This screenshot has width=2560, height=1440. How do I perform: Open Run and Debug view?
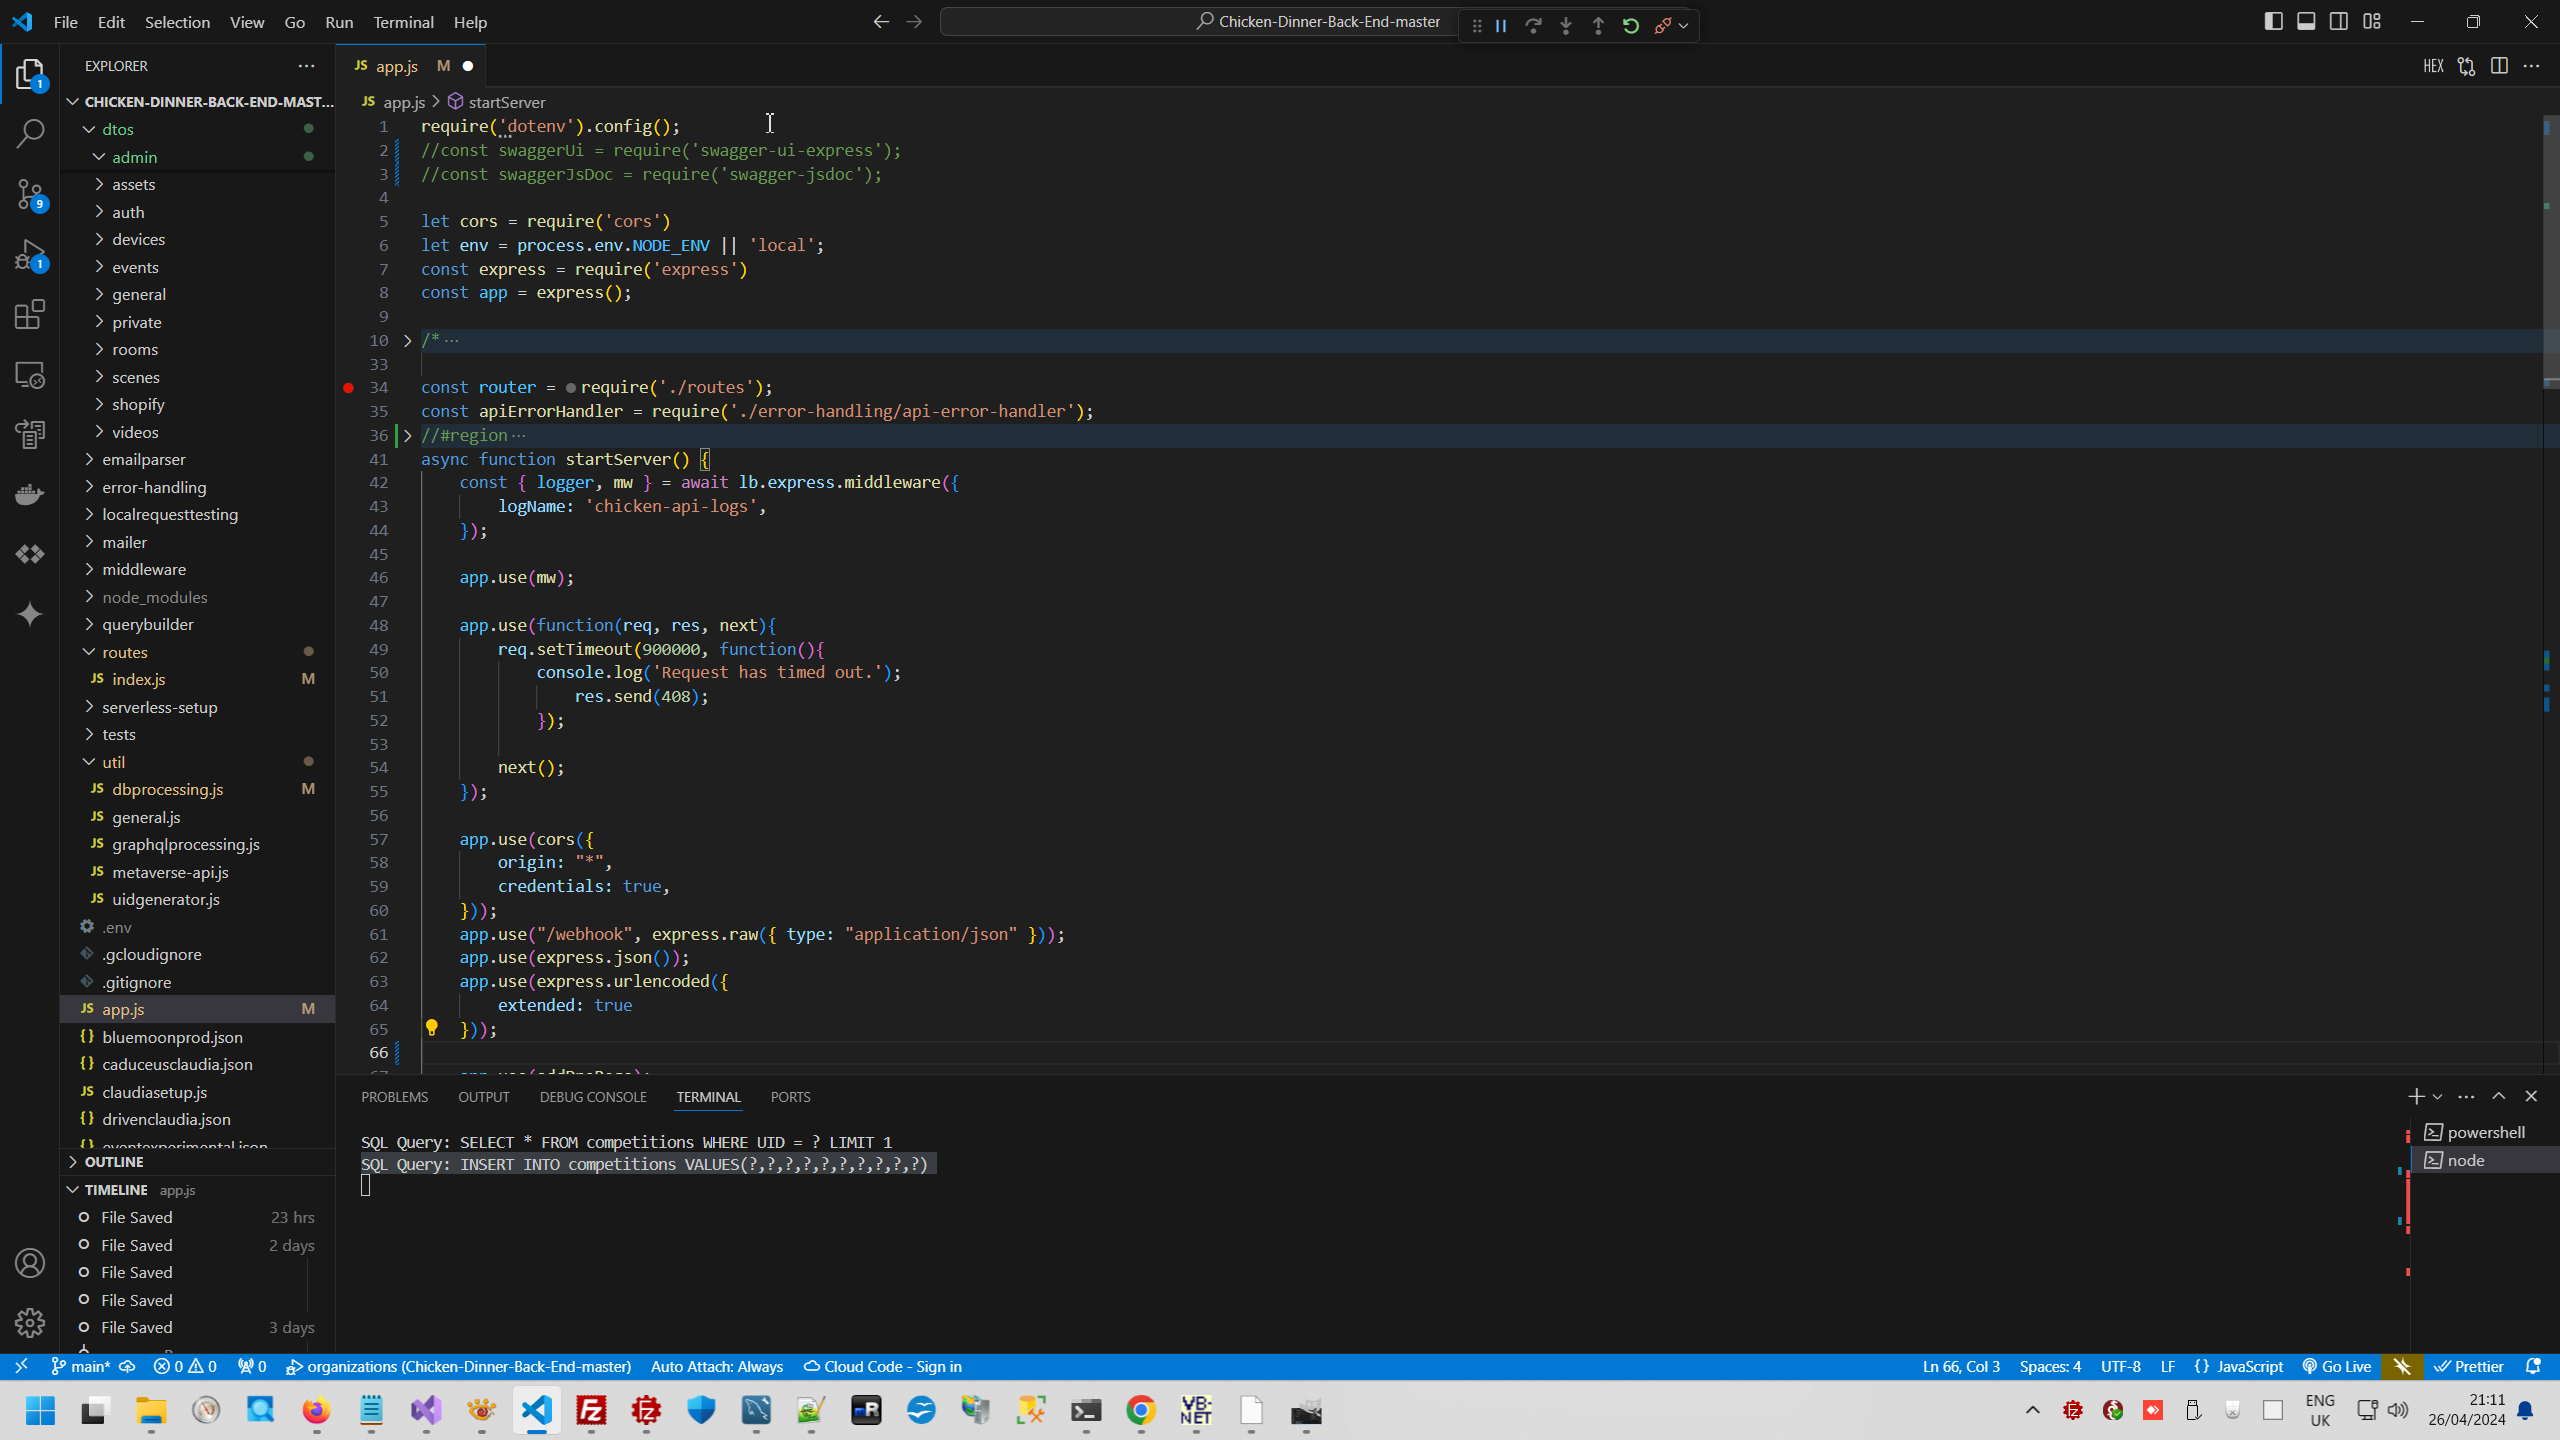pos(30,255)
